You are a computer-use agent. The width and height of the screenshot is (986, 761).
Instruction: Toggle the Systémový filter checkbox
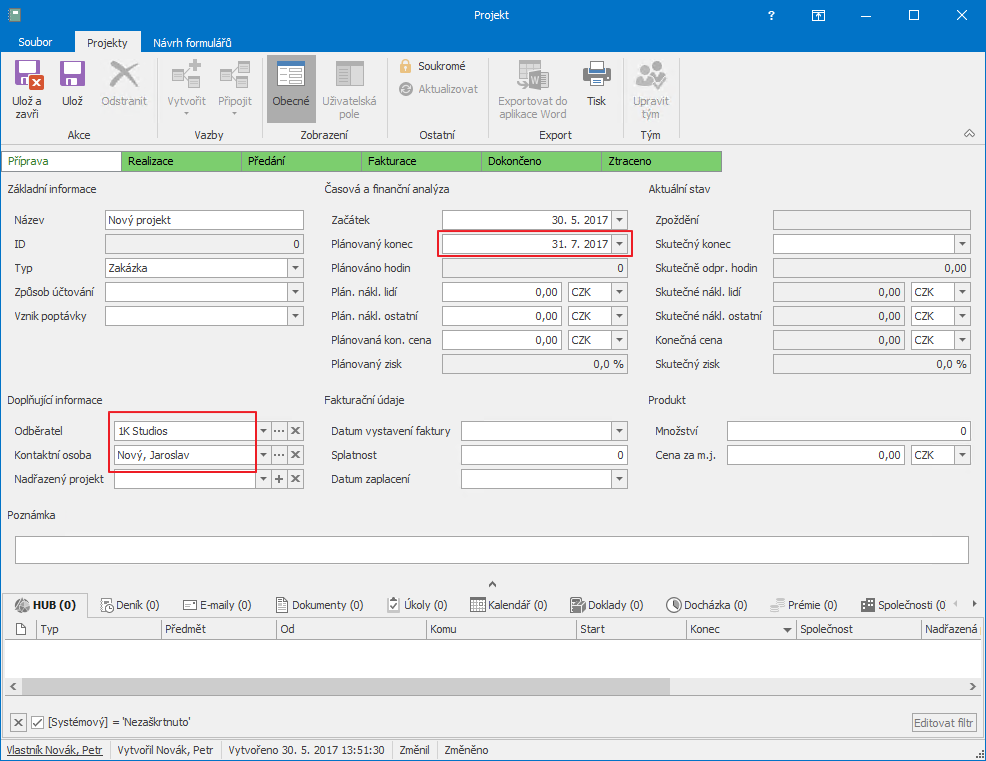click(38, 722)
